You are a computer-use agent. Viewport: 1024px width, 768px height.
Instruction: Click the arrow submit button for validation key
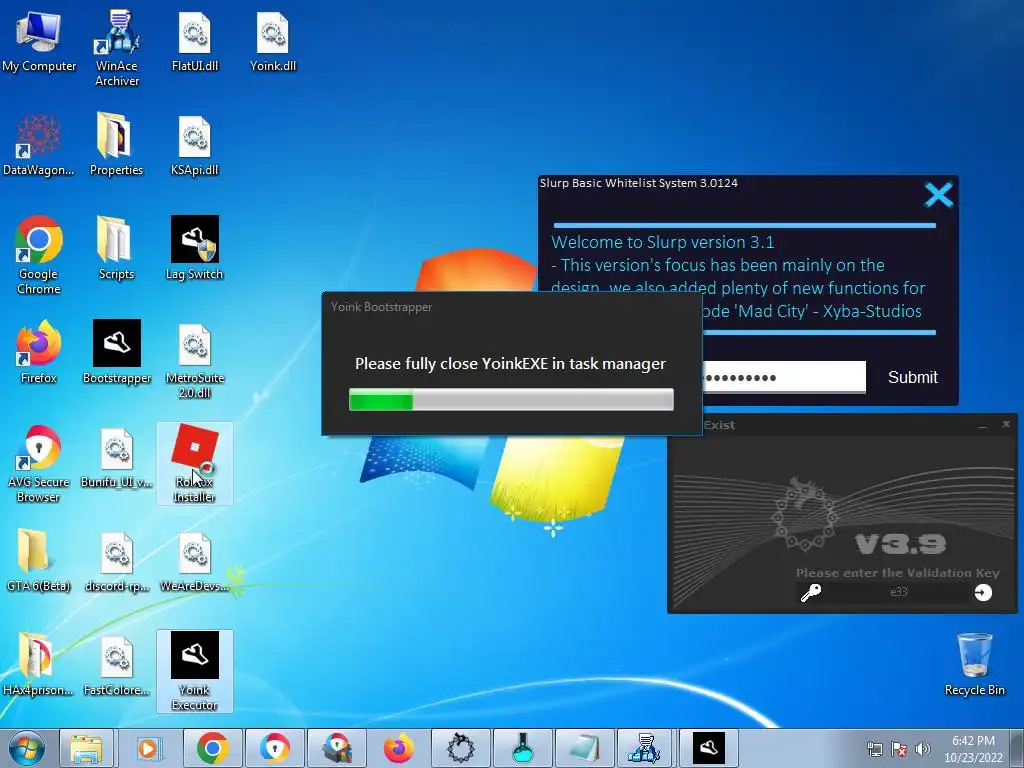point(983,592)
